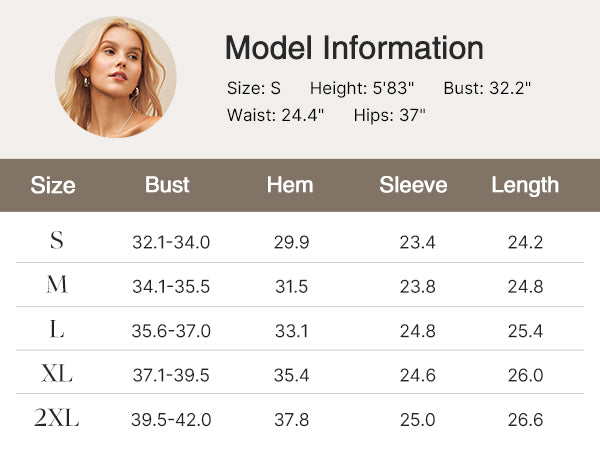Click the Hem column header
The height and width of the screenshot is (450, 600).
(290, 185)
